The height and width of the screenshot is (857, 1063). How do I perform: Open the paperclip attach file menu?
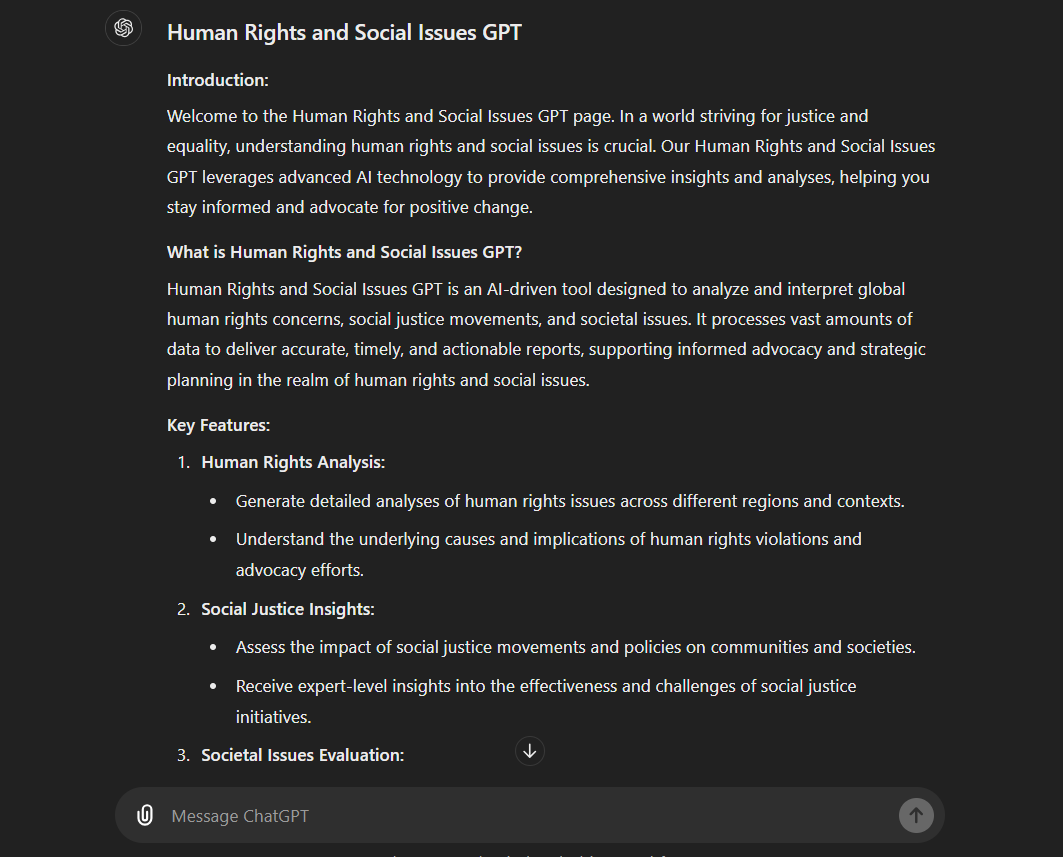click(x=145, y=815)
